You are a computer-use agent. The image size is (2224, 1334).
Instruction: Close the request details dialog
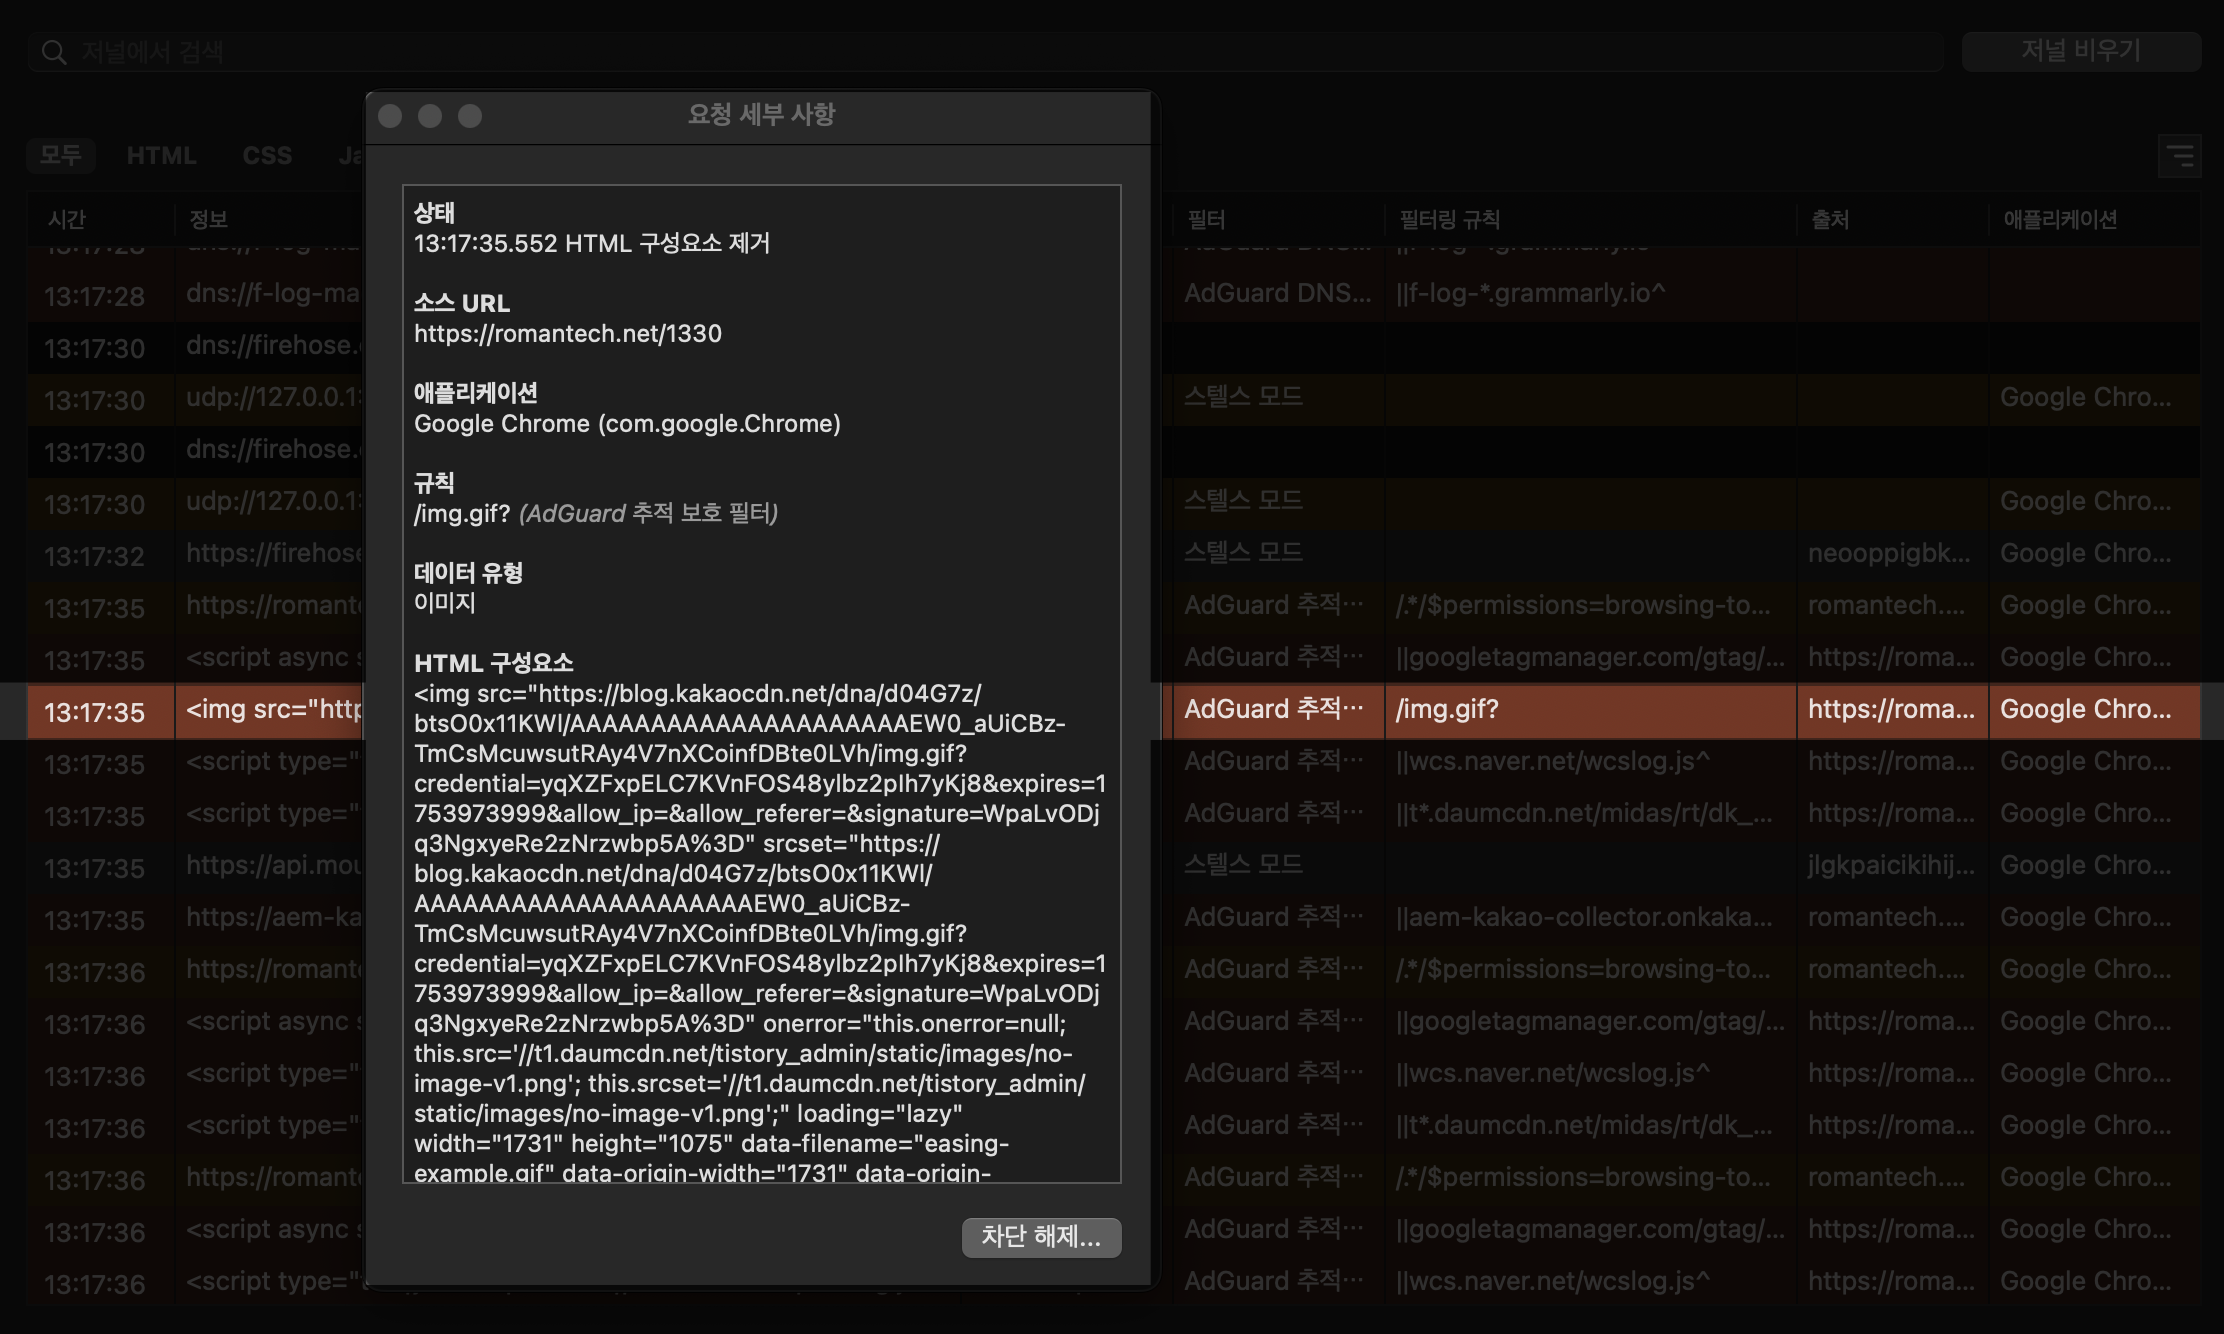pyautogui.click(x=390, y=116)
